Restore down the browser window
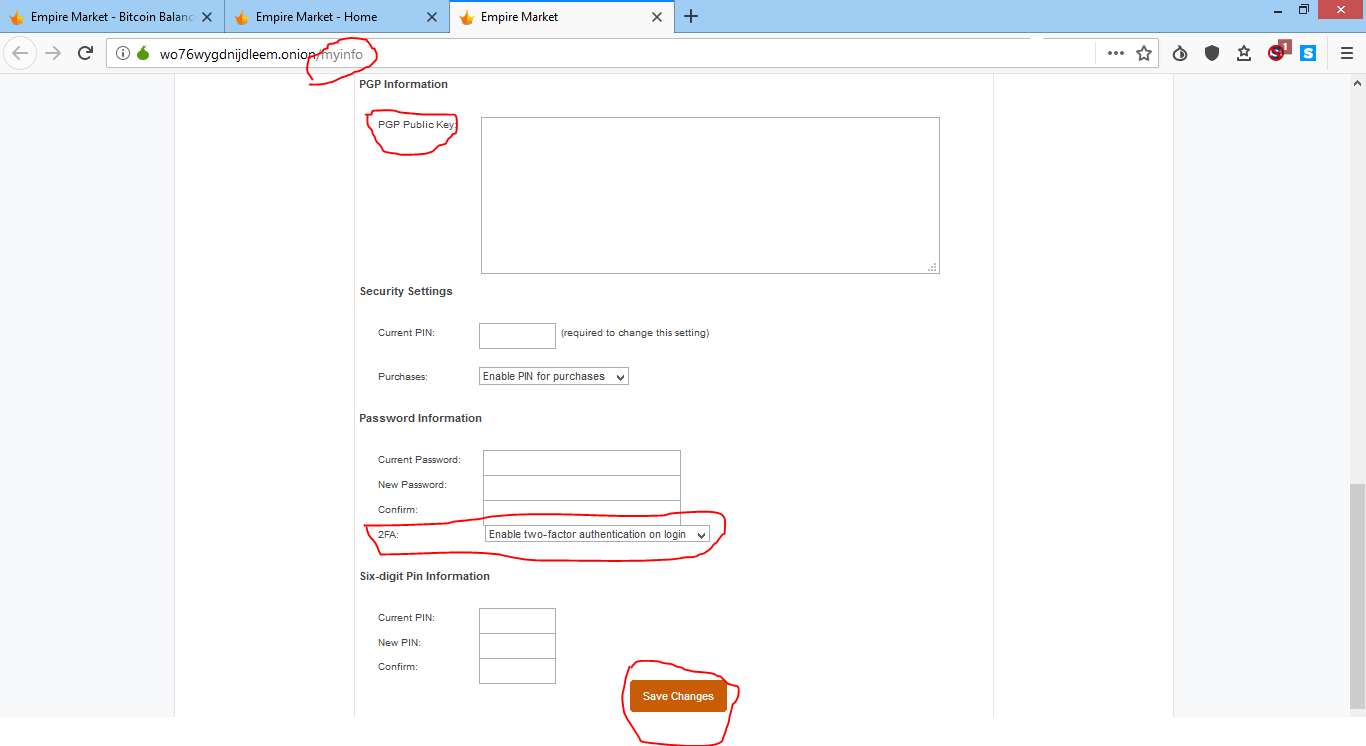The height and width of the screenshot is (746, 1366). click(1304, 10)
